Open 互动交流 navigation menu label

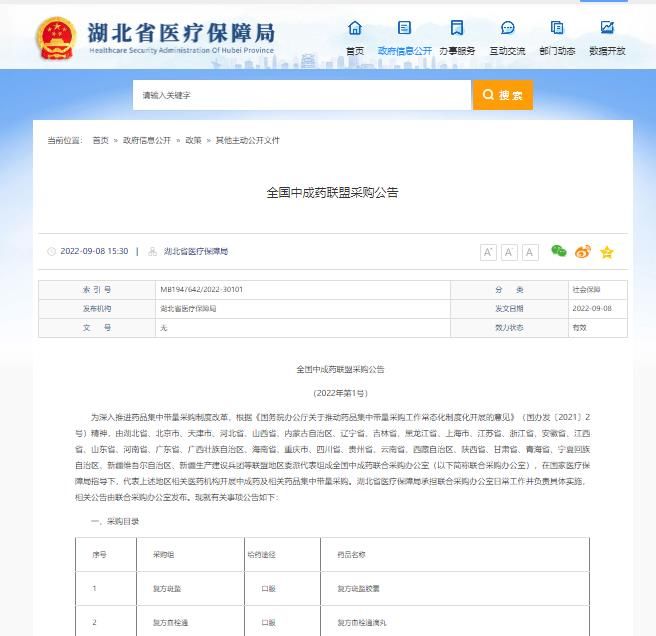(507, 51)
